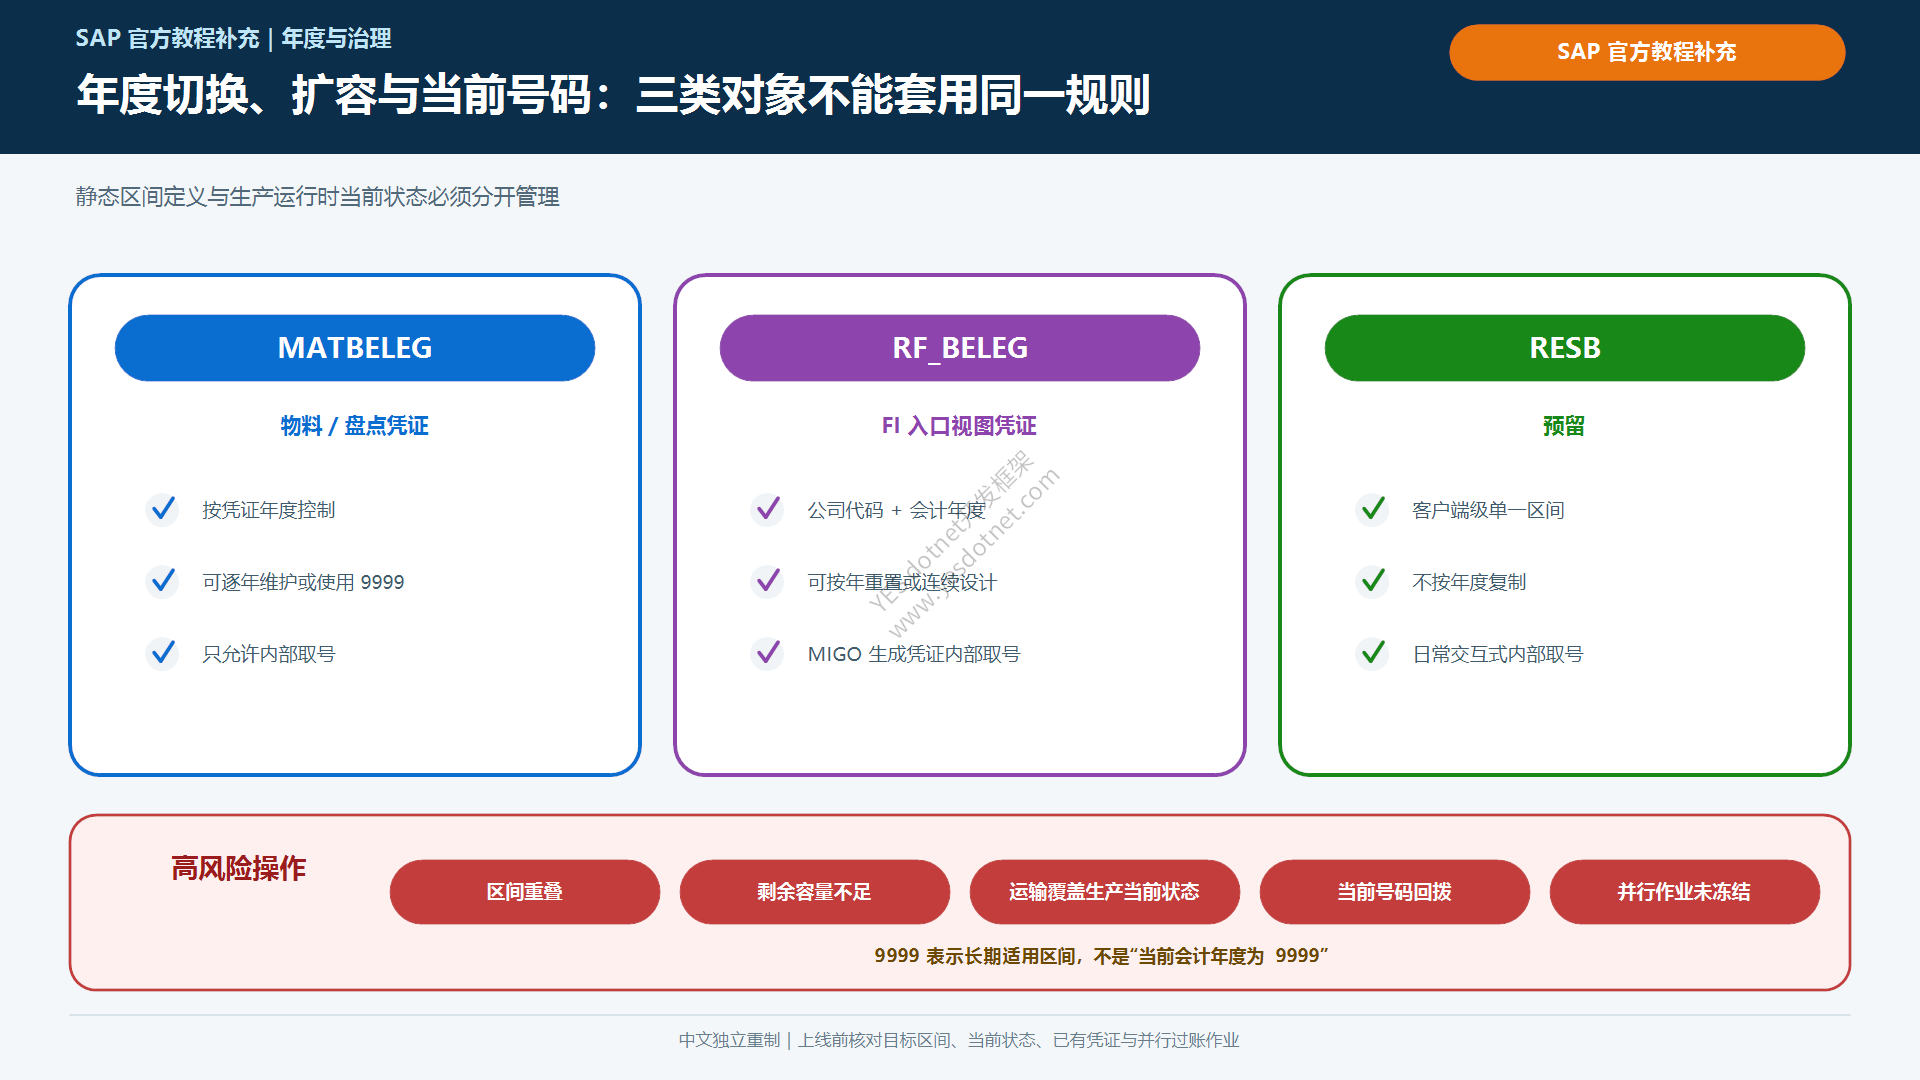
Task: Click the text 客户端级单一区间
Action: point(1488,510)
